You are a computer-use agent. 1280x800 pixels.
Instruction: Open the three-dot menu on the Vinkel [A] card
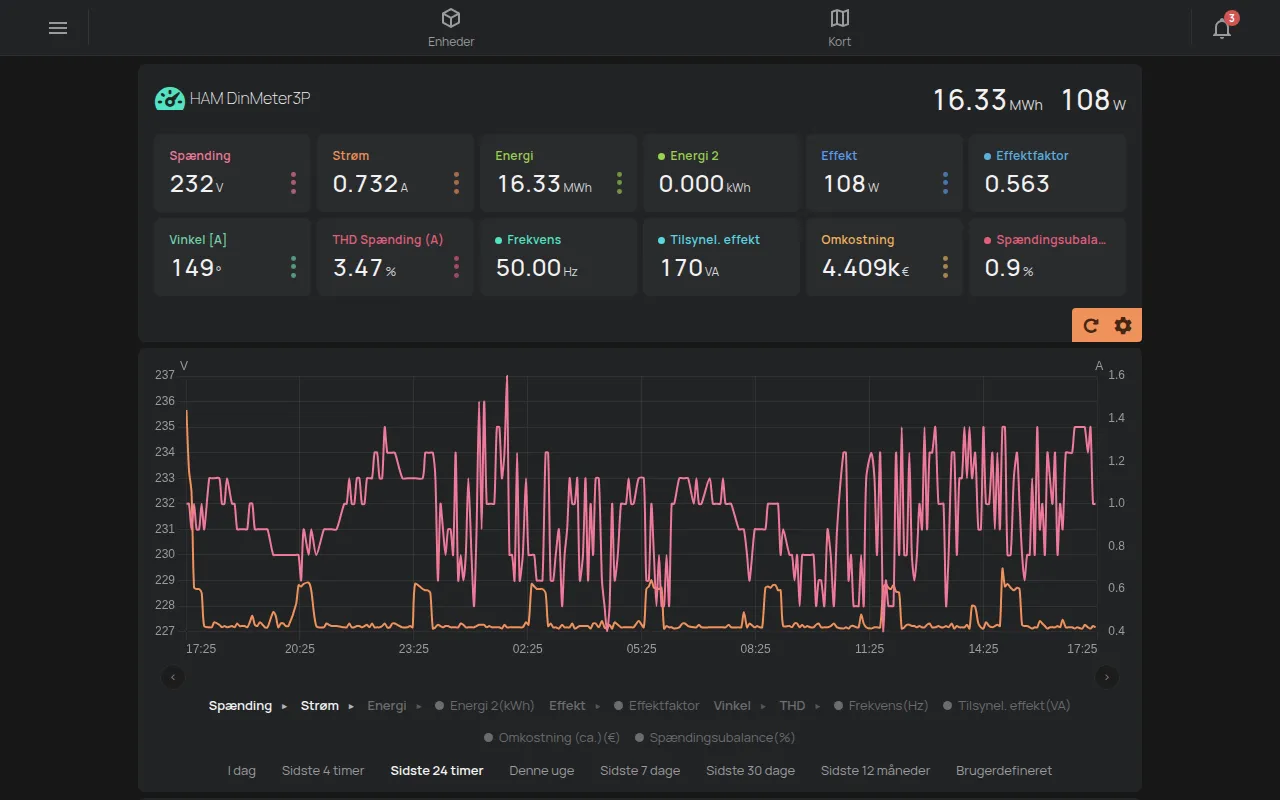pyautogui.click(x=293, y=267)
